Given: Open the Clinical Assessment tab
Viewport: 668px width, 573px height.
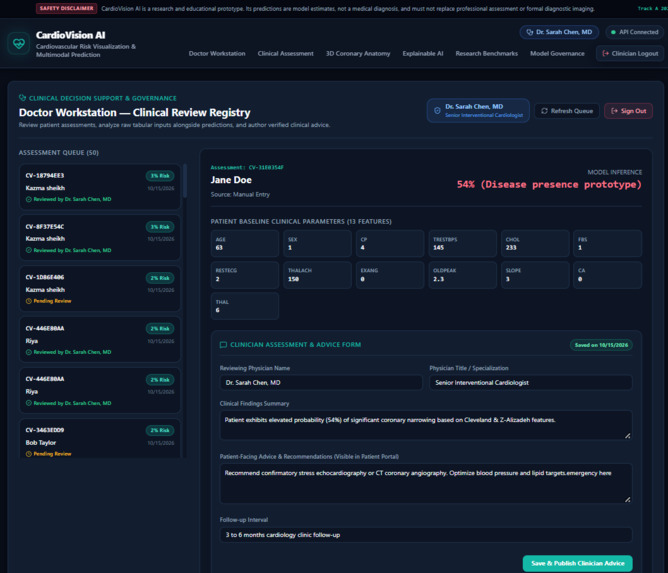Looking at the screenshot, I should [x=285, y=53].
